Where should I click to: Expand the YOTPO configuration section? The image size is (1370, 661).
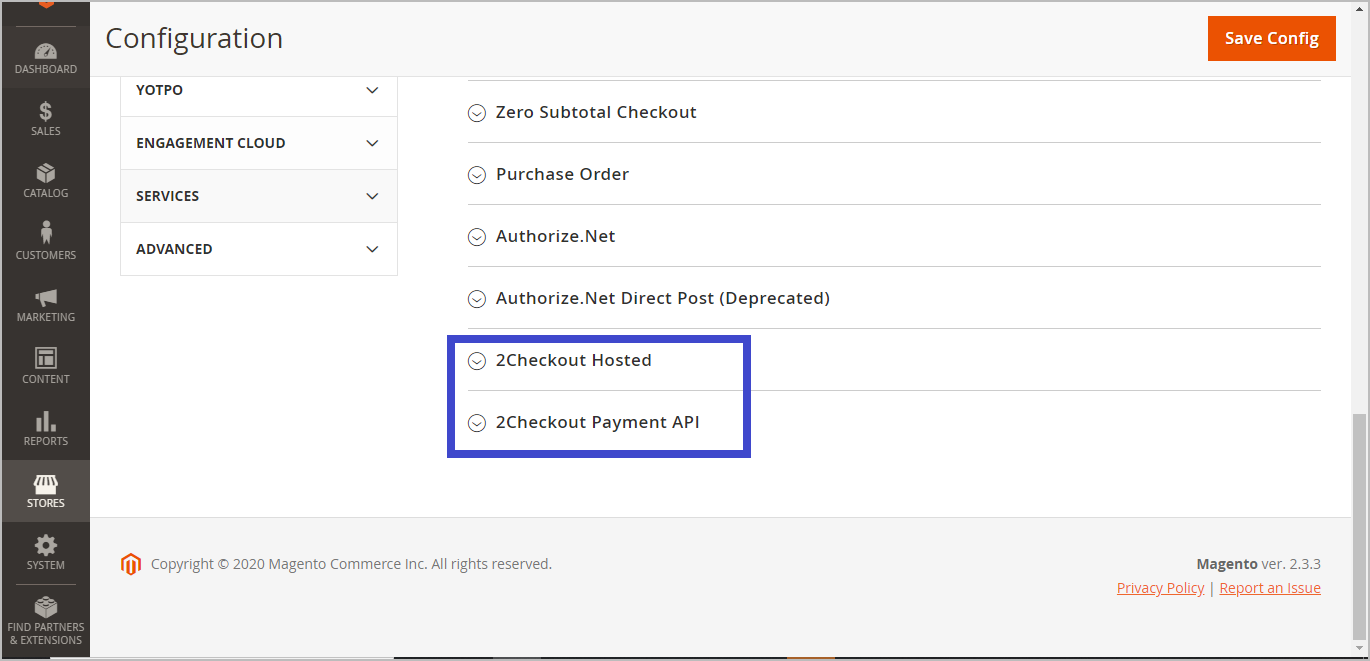coord(259,90)
